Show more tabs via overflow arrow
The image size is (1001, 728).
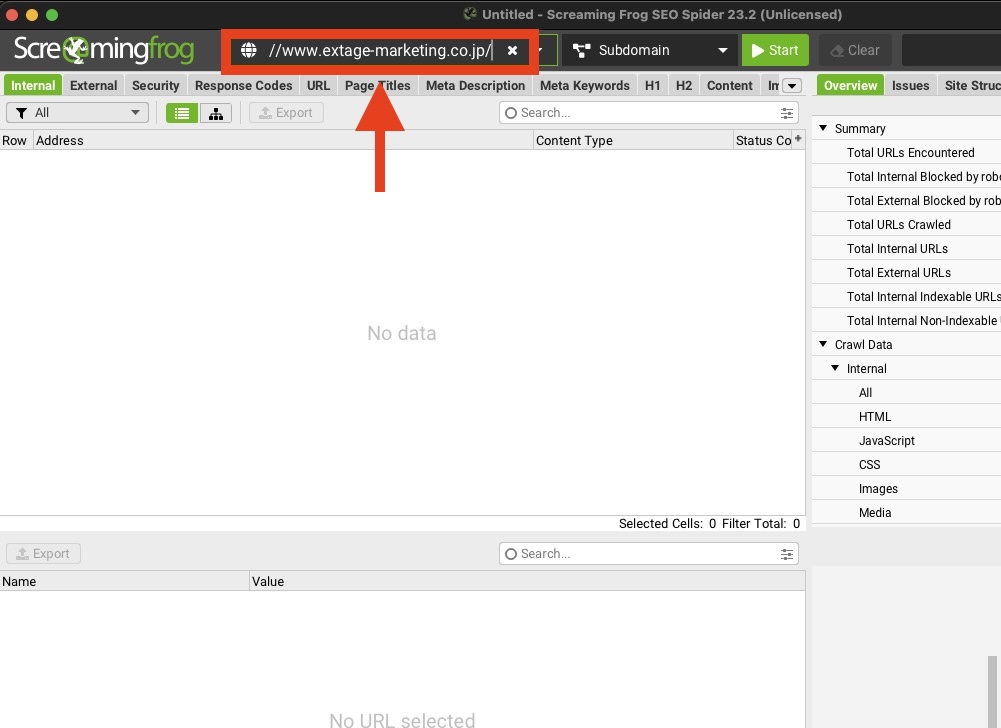click(791, 86)
